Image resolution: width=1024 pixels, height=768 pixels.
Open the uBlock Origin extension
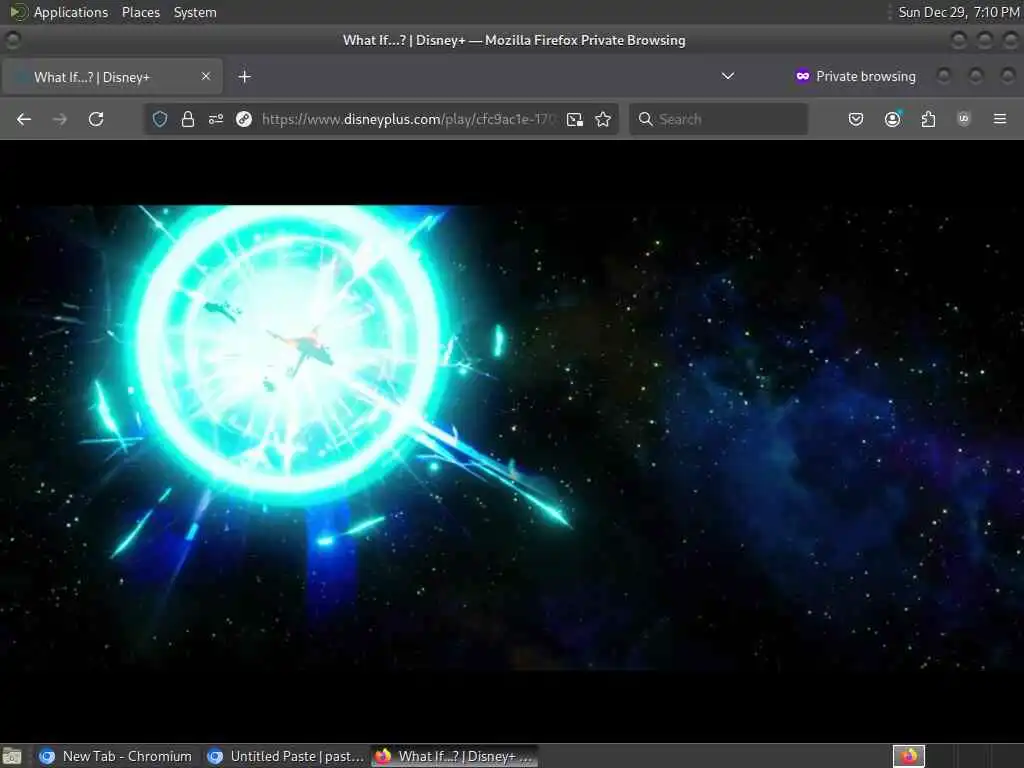[x=963, y=119]
